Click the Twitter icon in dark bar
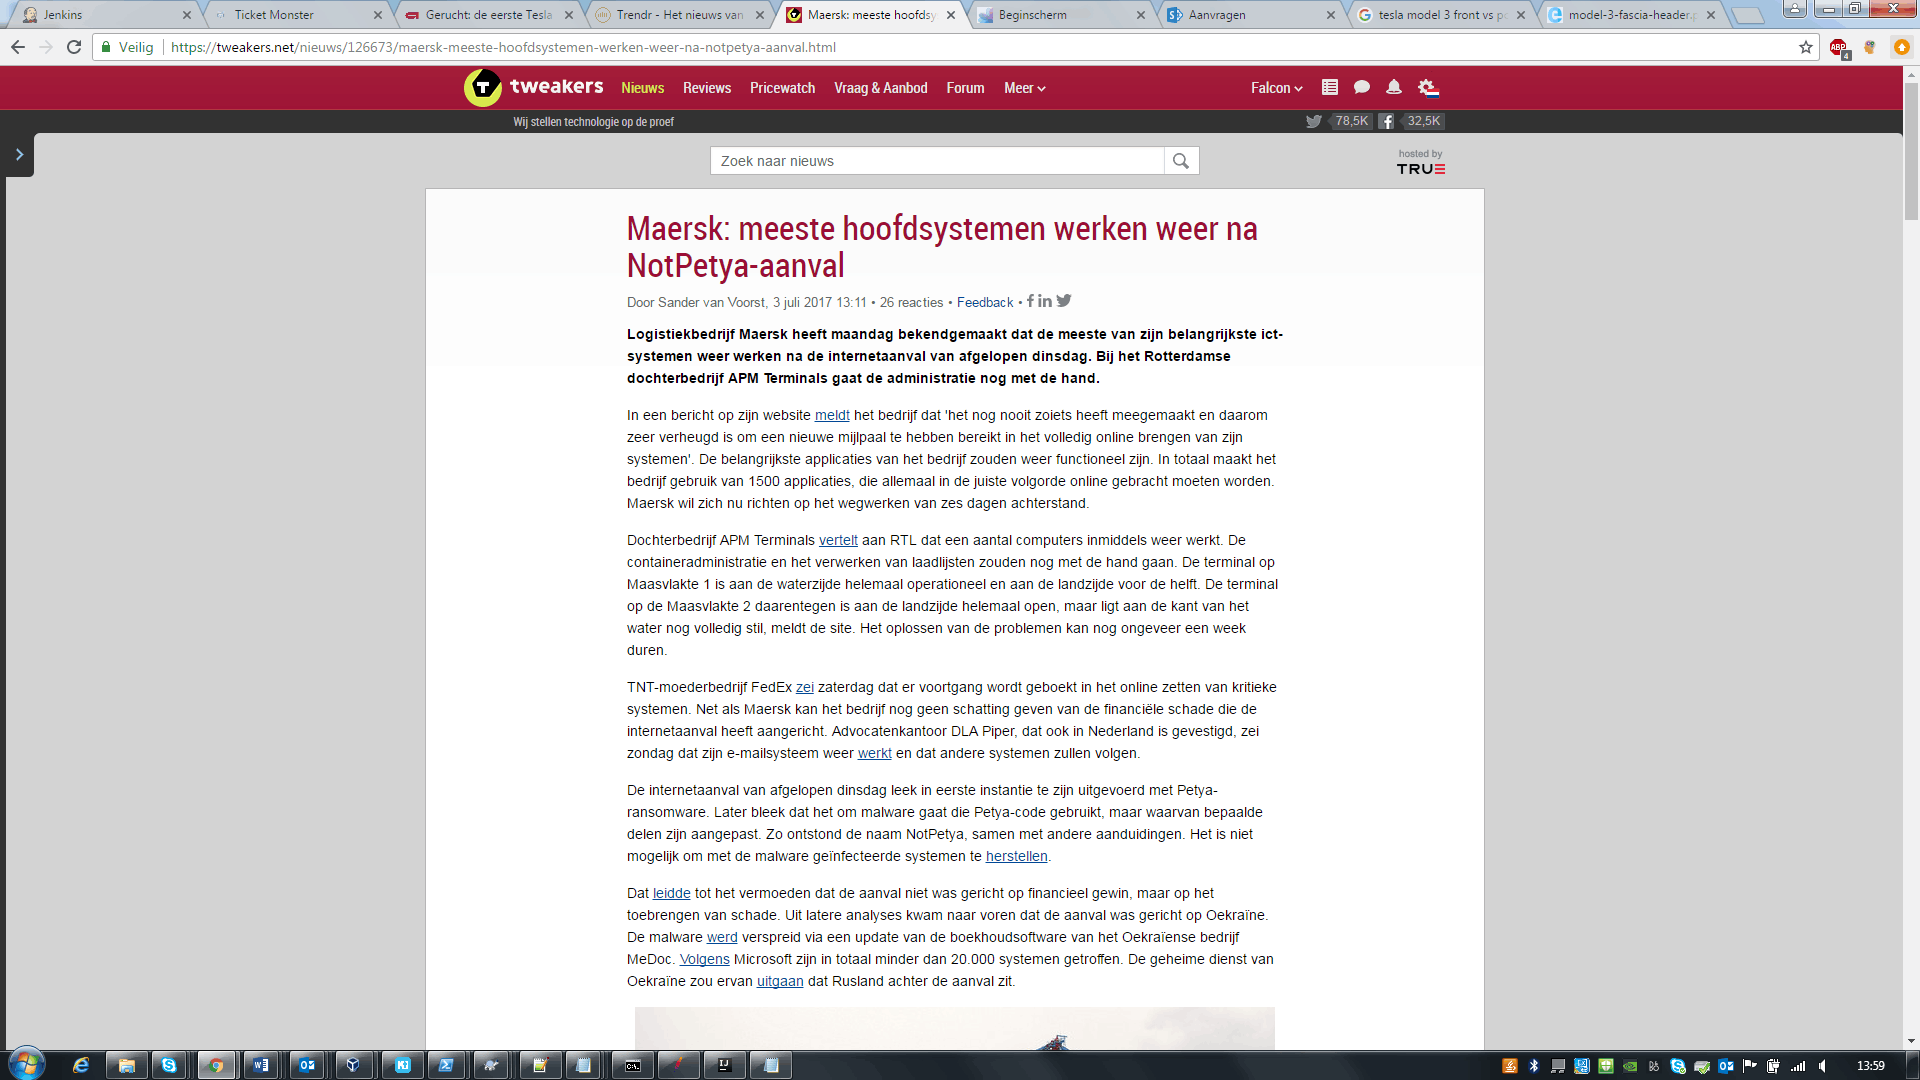Screen dimensions: 1920x1080 [1313, 122]
